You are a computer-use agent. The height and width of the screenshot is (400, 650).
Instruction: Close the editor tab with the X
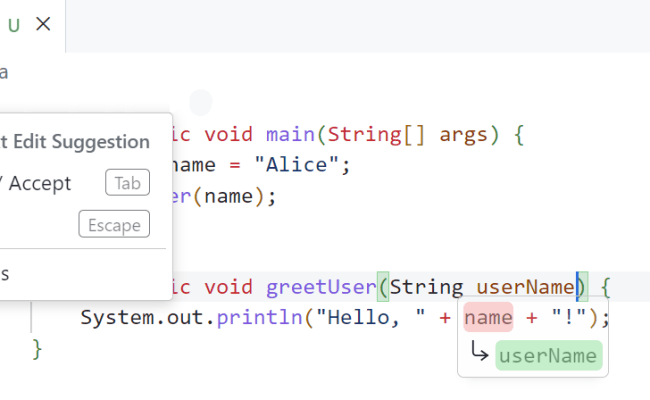43,24
